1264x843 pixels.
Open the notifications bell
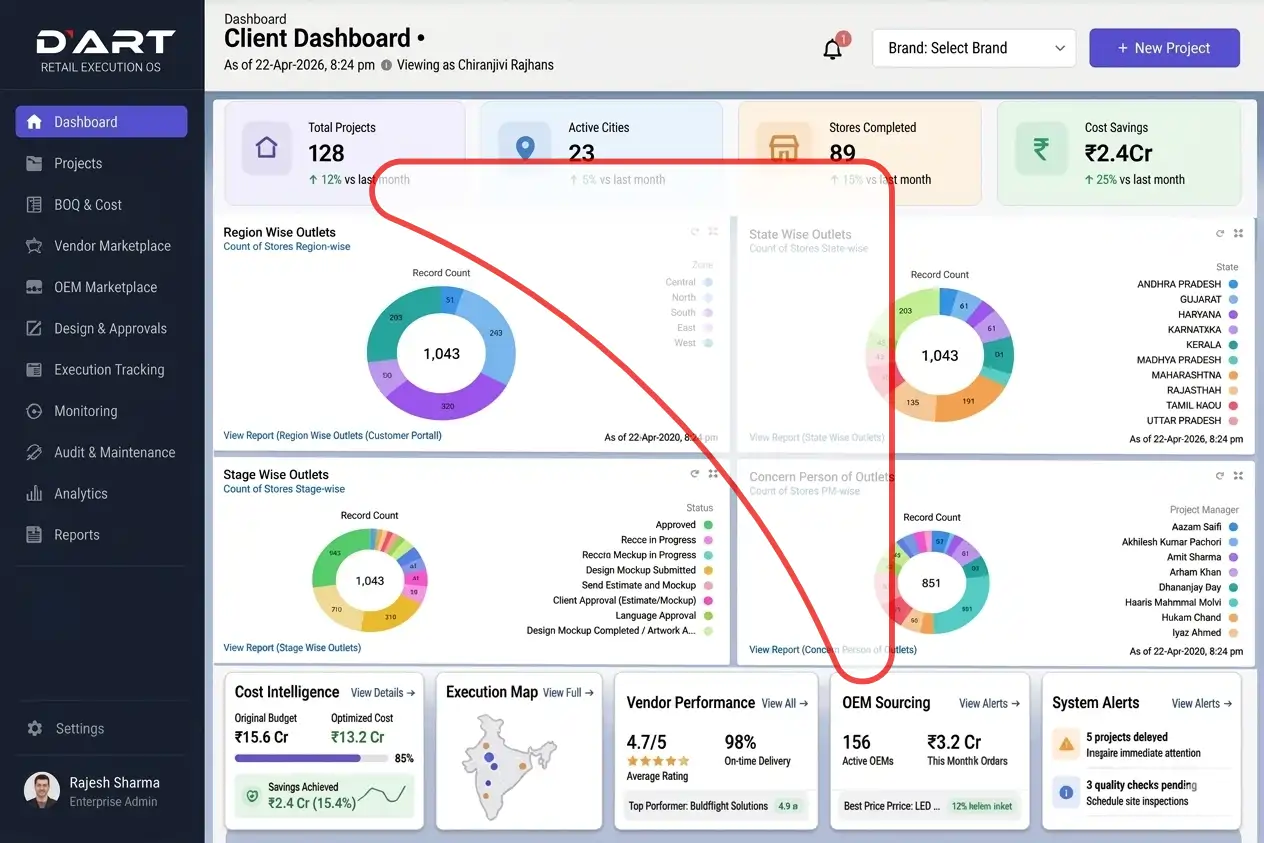[833, 47]
